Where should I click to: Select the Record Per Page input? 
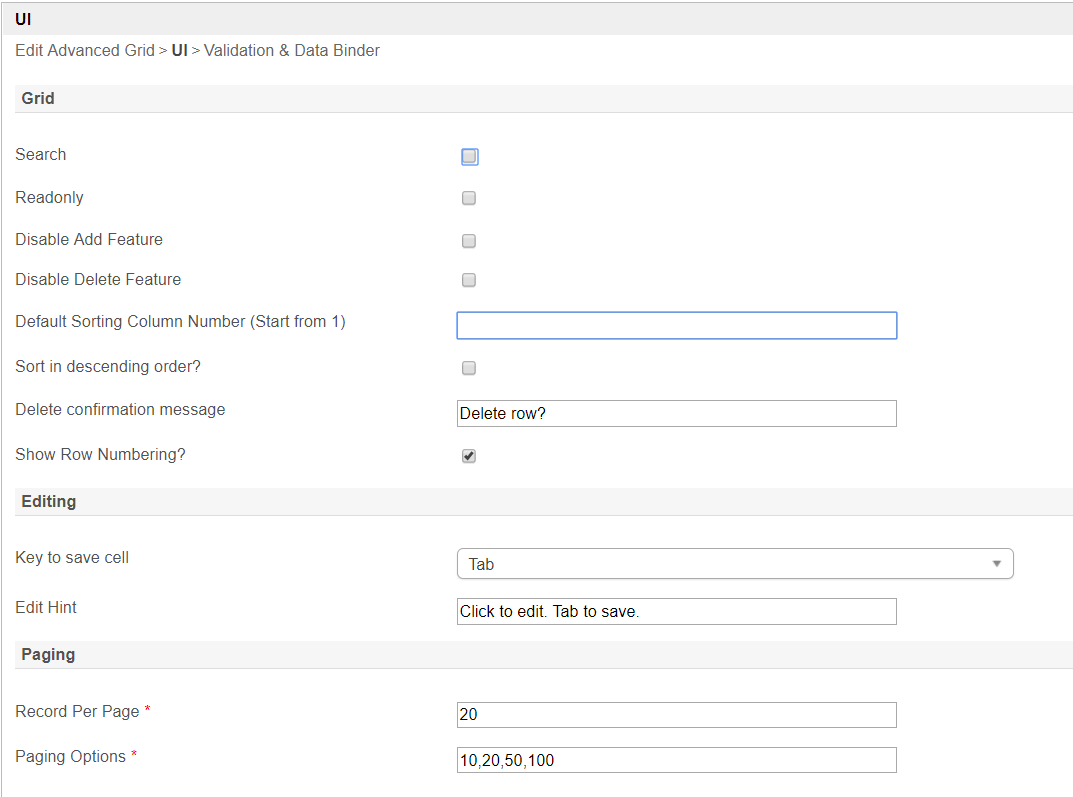[x=676, y=715]
